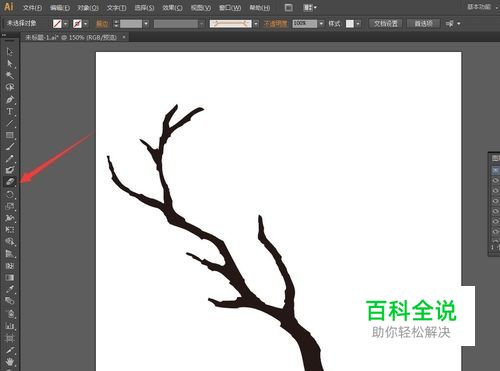The width and height of the screenshot is (500, 371).
Task: Select the Free Transform tool
Action: tap(10, 230)
